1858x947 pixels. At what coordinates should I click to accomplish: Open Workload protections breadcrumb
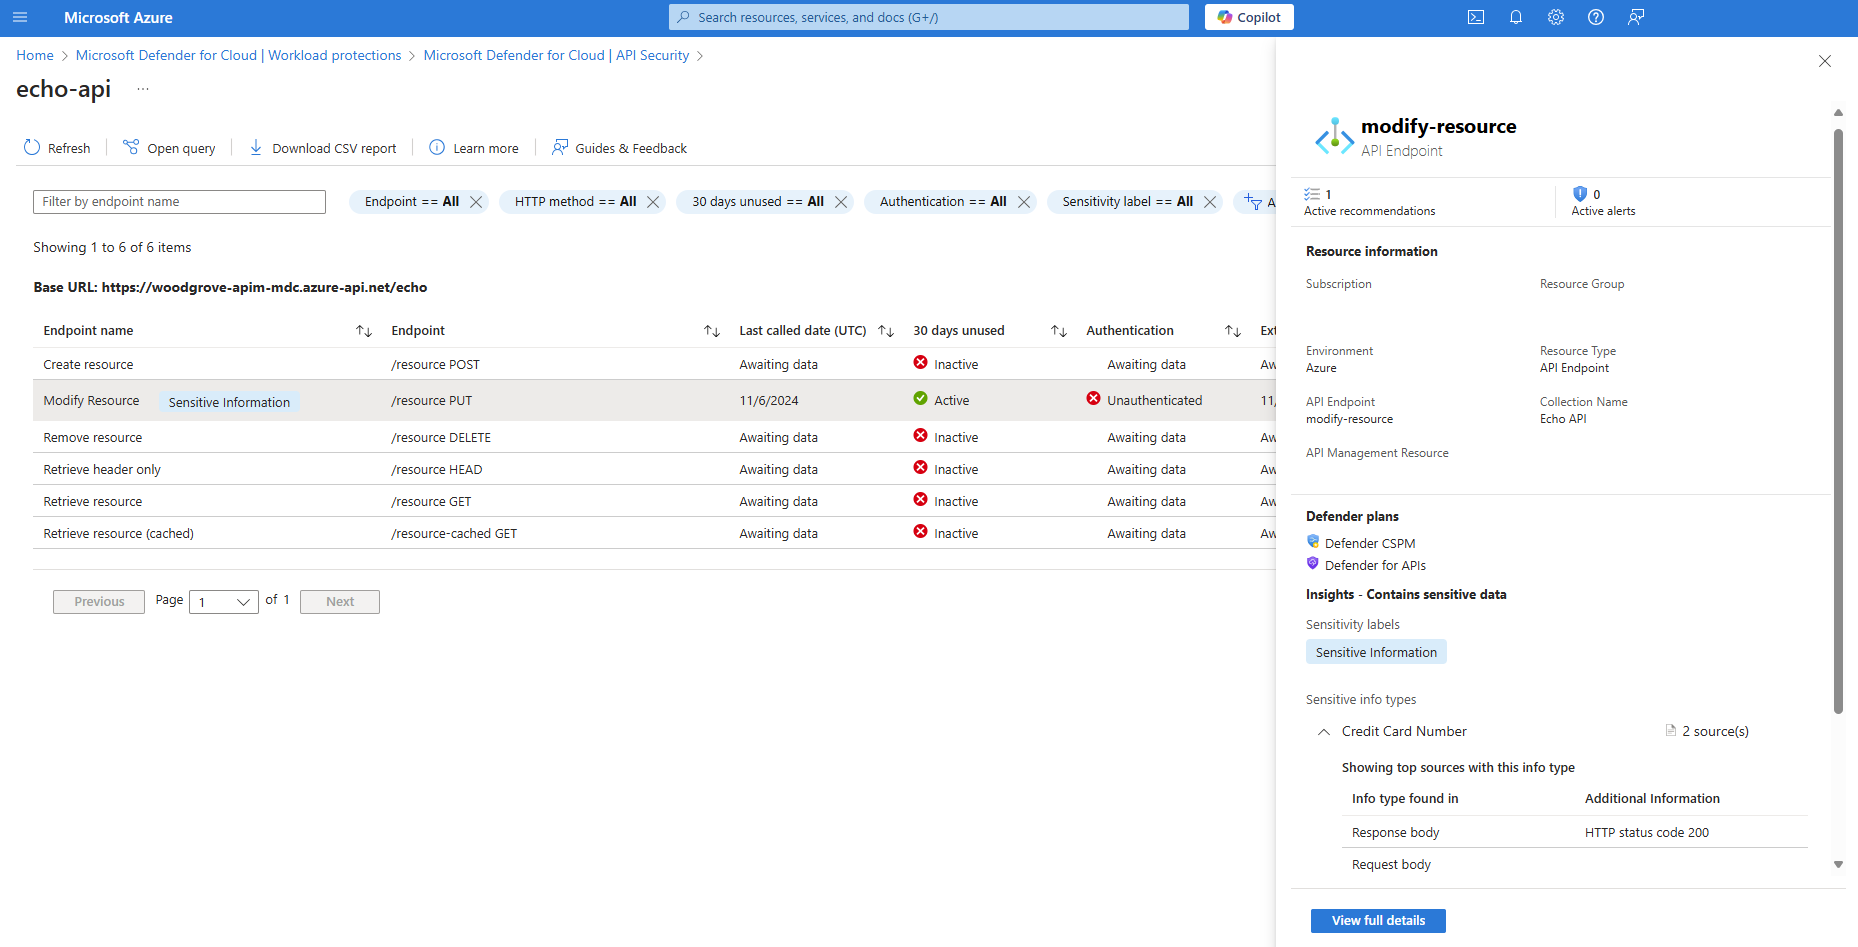(x=238, y=55)
